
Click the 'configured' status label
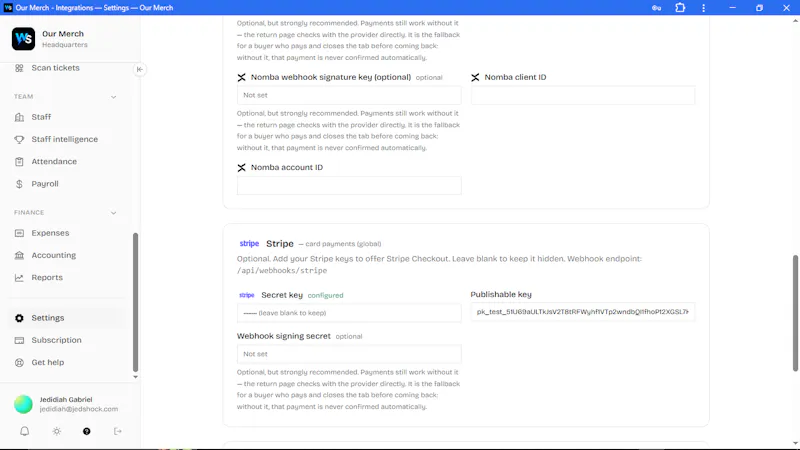pos(326,295)
